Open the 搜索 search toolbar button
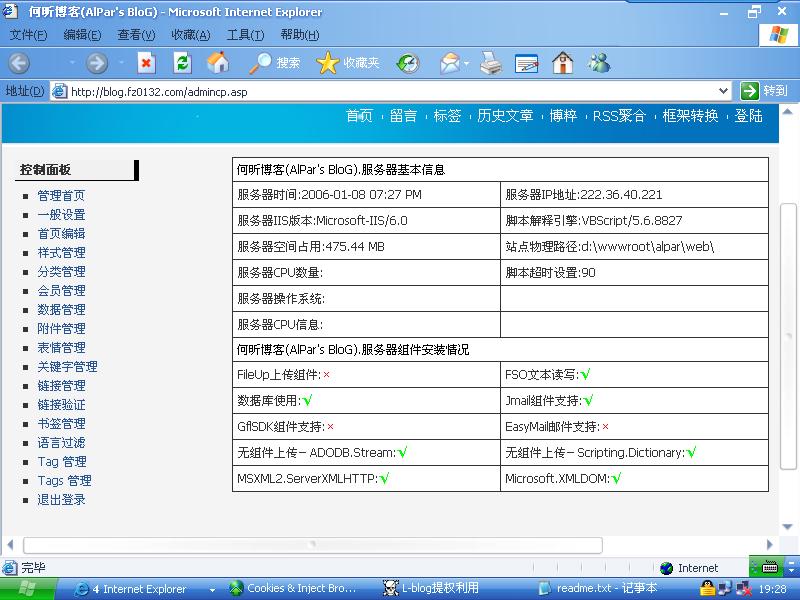The image size is (800, 600). (275, 63)
